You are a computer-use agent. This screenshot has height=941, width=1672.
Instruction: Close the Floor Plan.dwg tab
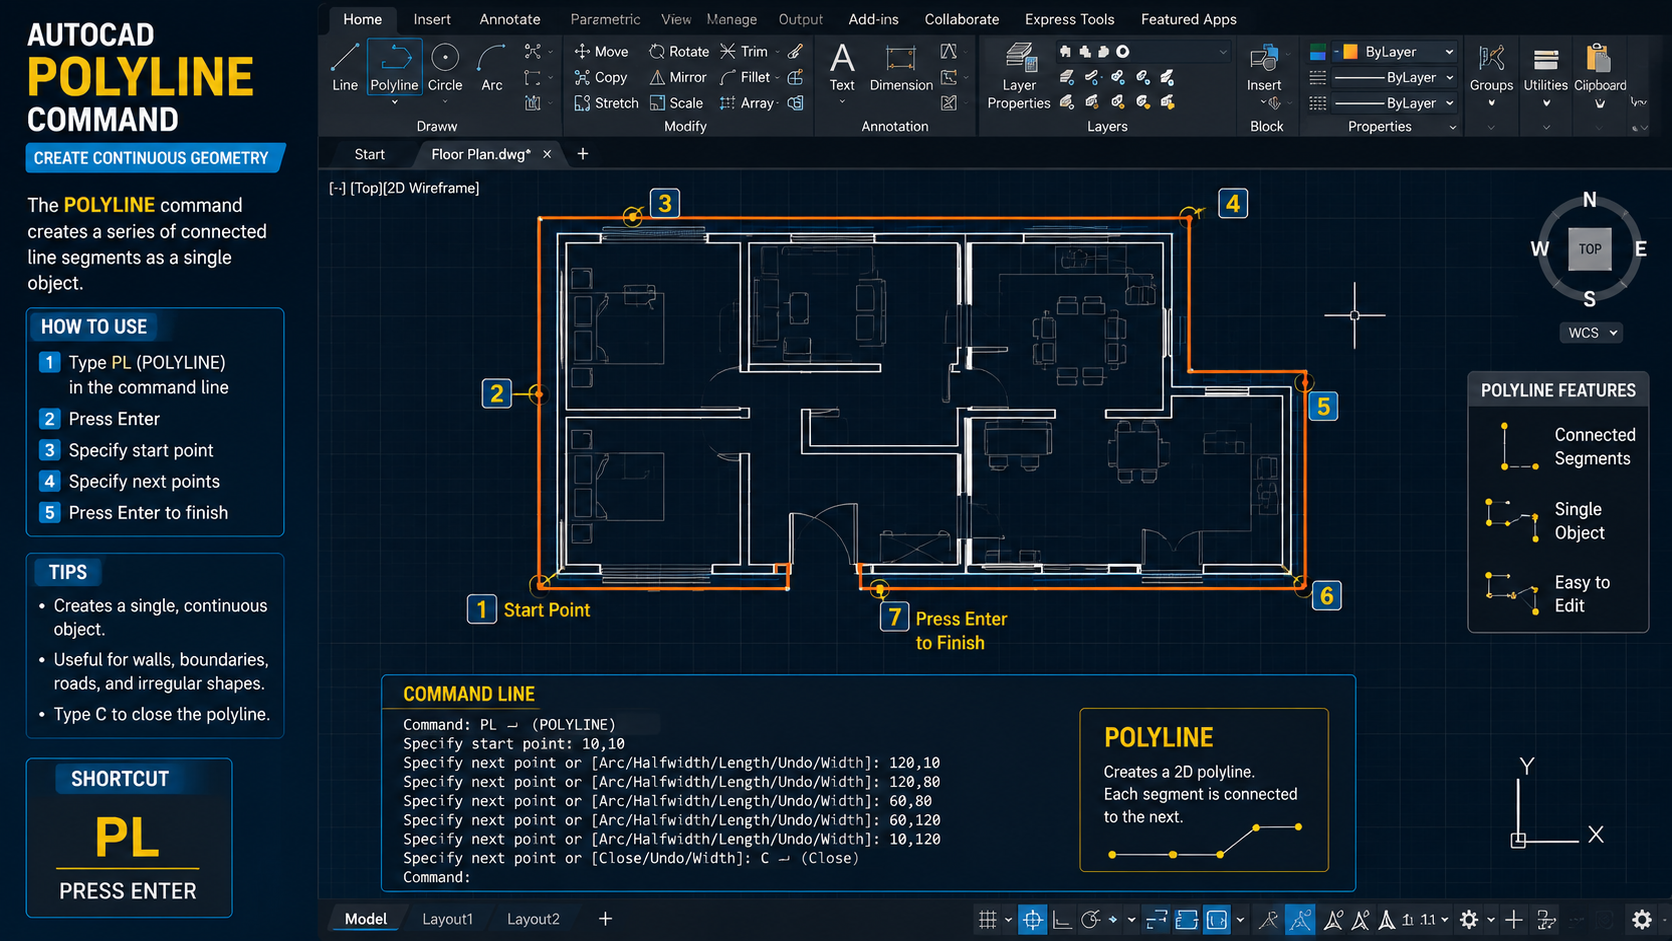pos(547,154)
